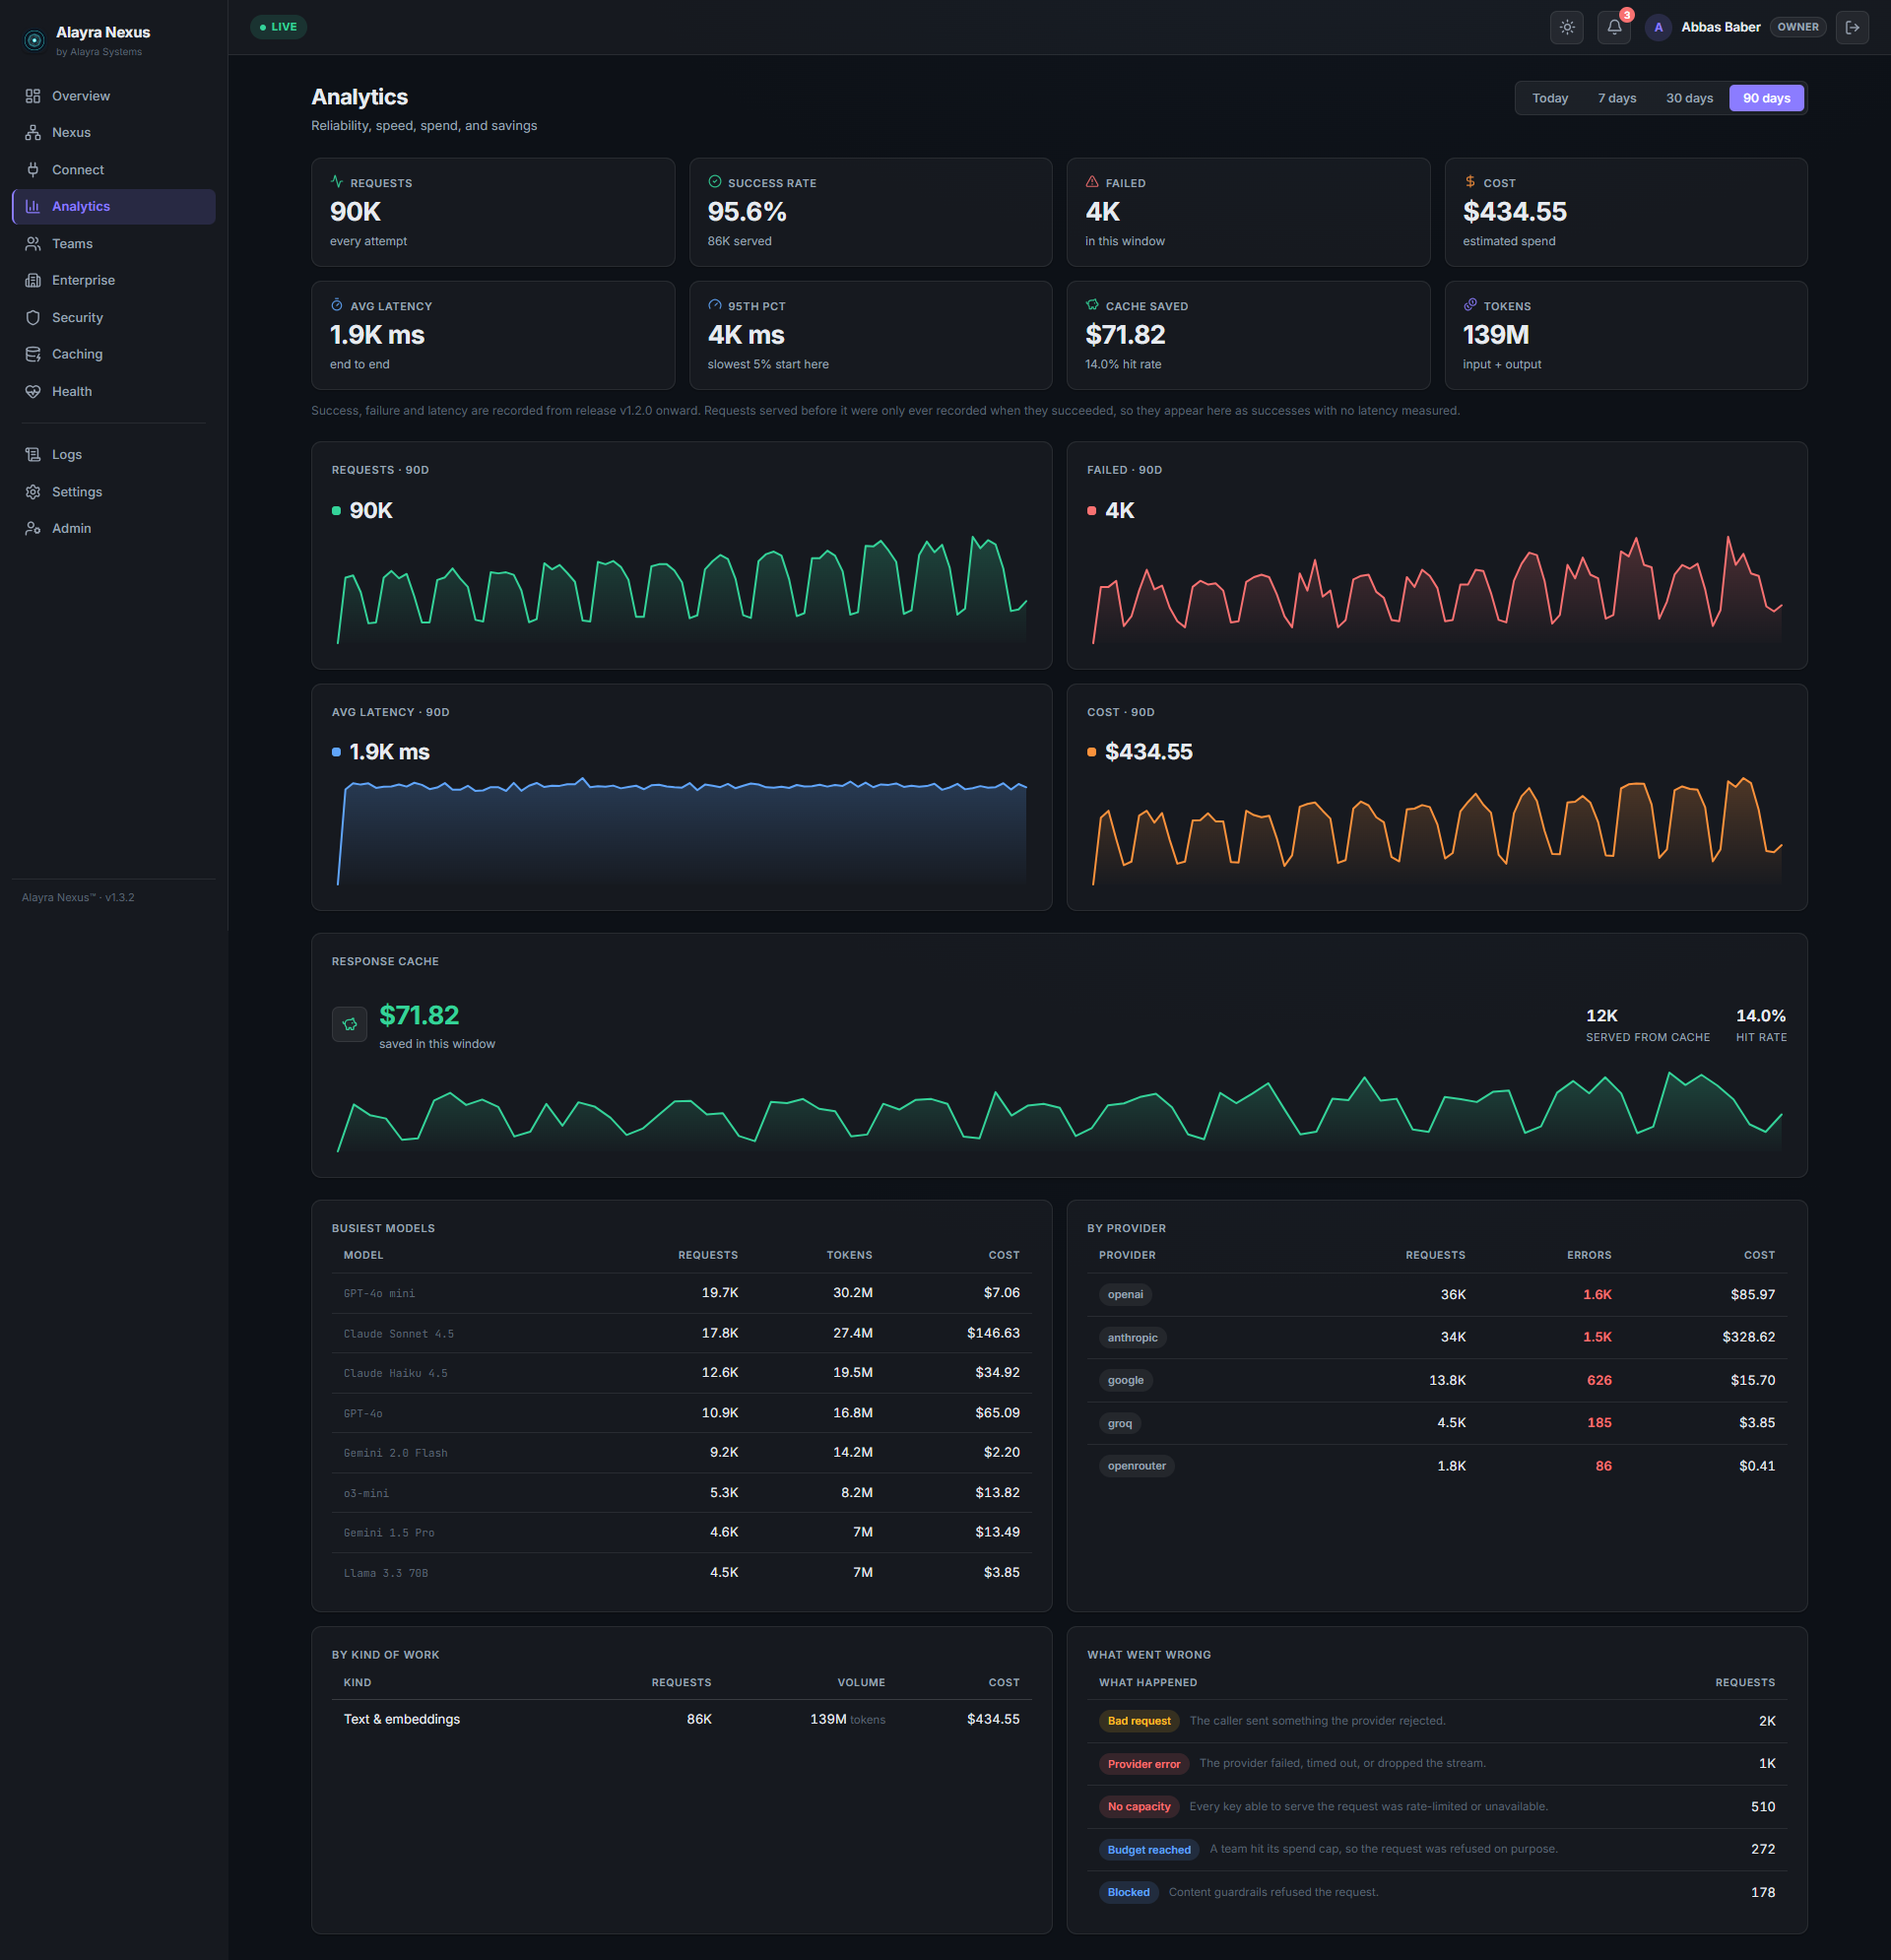Click the anthropic provider tag
The image size is (1891, 1960).
[x=1132, y=1338]
